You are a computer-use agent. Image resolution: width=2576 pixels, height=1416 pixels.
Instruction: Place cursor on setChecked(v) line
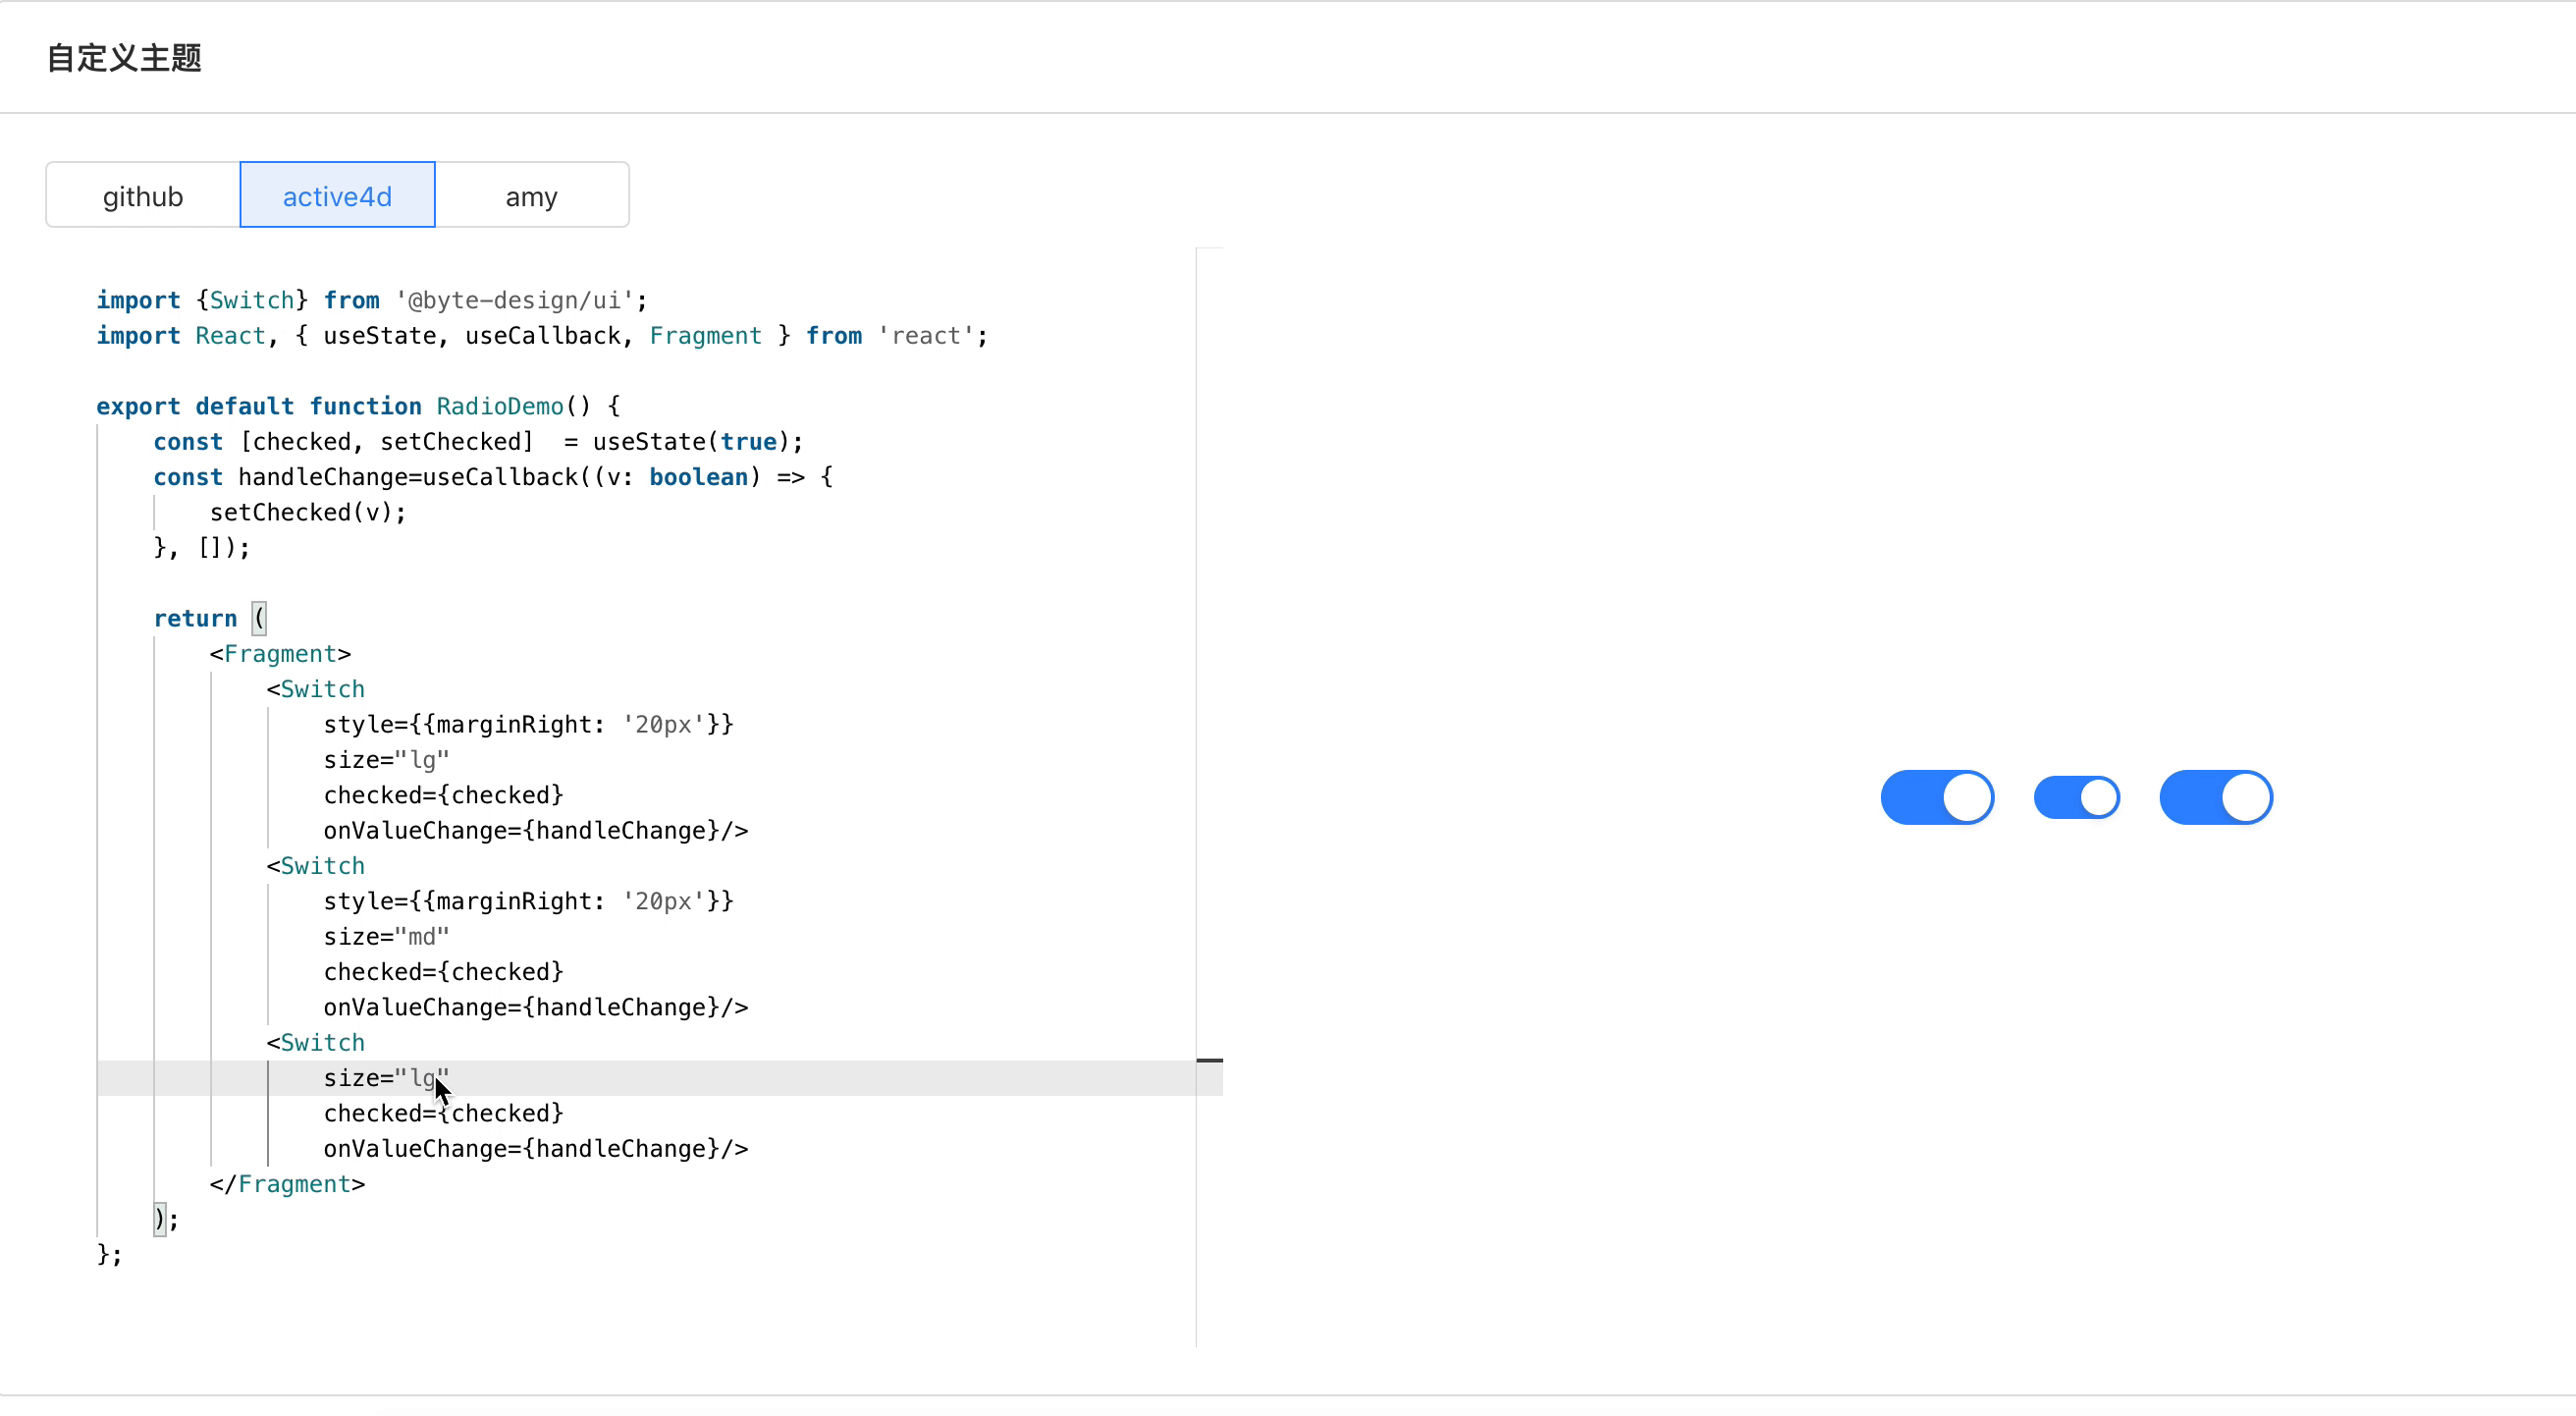click(307, 513)
